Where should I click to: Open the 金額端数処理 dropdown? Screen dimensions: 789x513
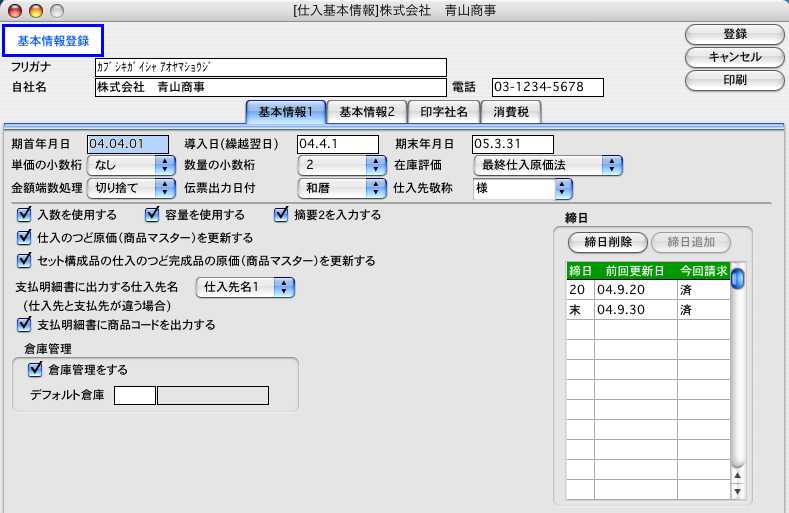click(130, 187)
